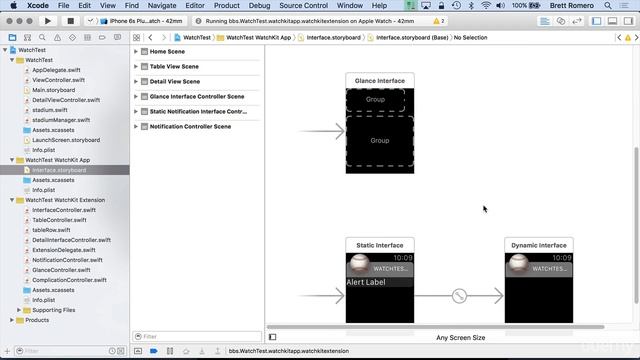Open Spotlight search in menu bar
This screenshot has width=640, height=360.
[x=608, y=5]
